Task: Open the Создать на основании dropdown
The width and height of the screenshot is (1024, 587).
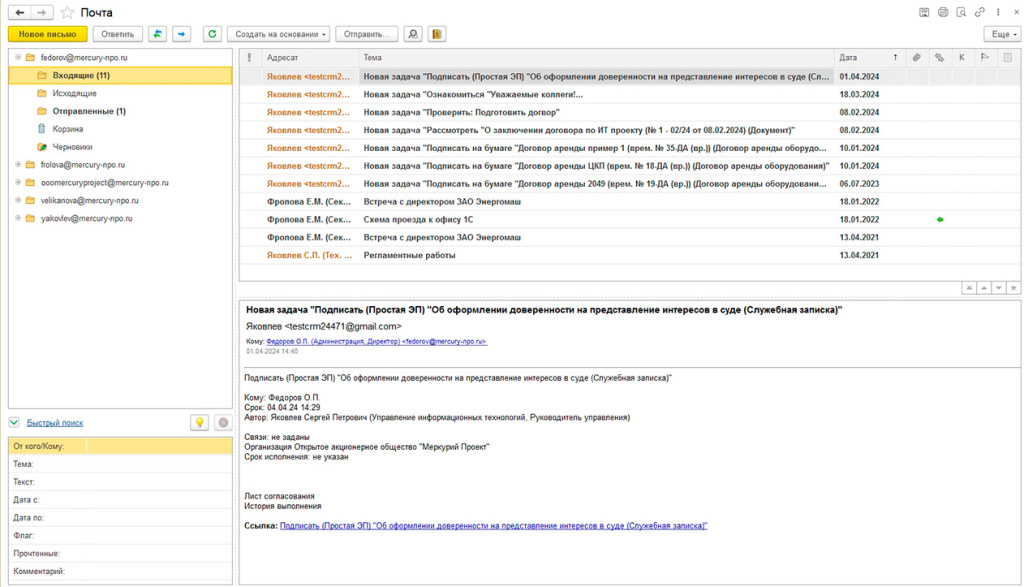Action: click(280, 34)
